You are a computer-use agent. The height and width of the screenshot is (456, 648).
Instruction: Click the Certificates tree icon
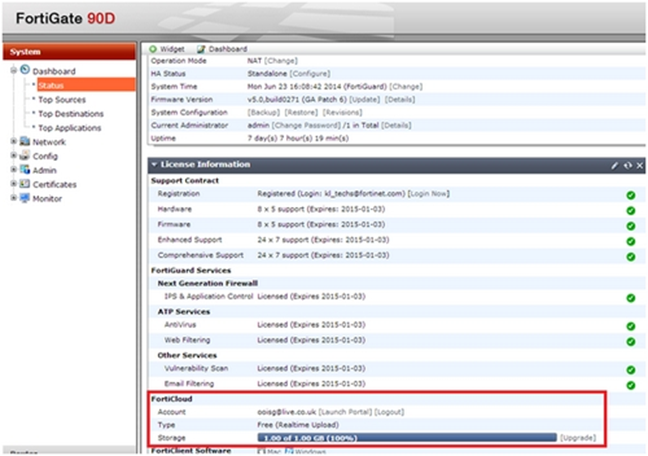[25, 184]
